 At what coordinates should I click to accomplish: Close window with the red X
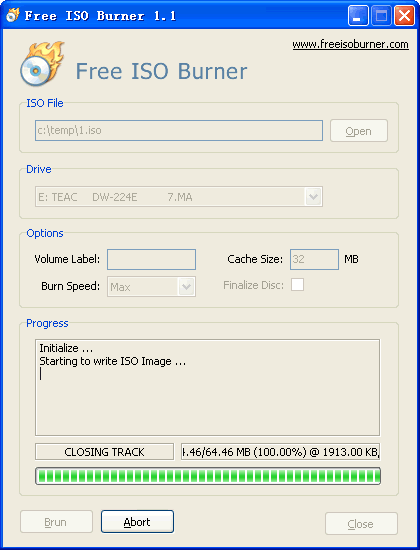tap(404, 16)
